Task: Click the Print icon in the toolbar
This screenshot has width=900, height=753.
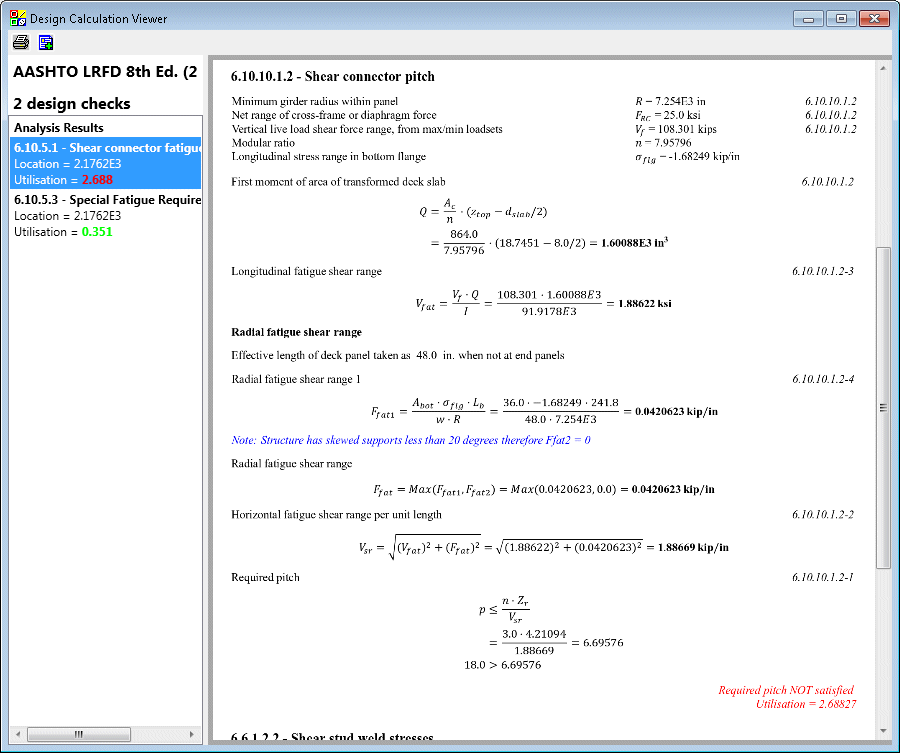Action: [x=20, y=42]
